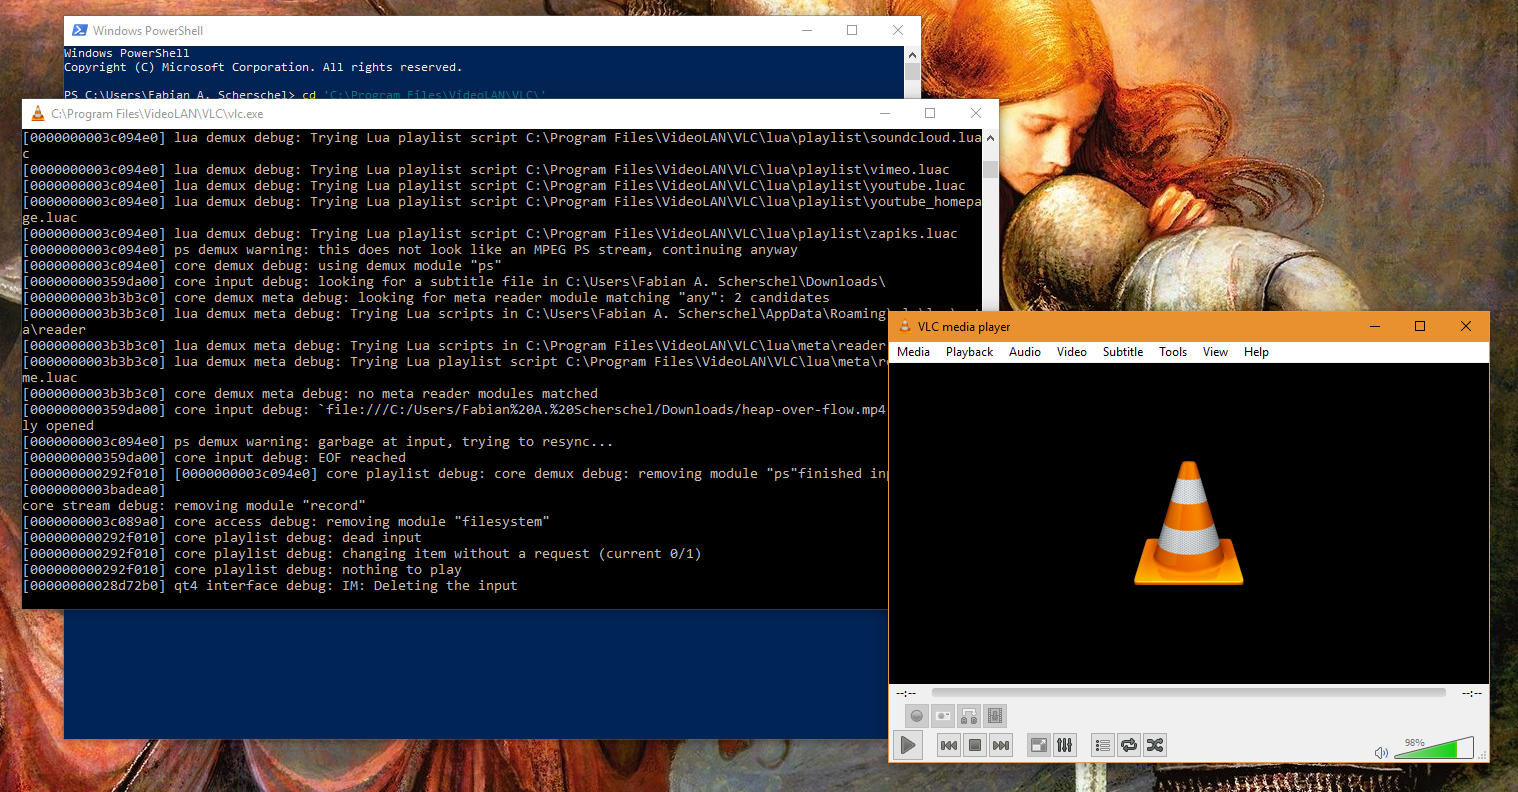Stop playback in VLC
This screenshot has height=792, width=1518.
coord(975,745)
